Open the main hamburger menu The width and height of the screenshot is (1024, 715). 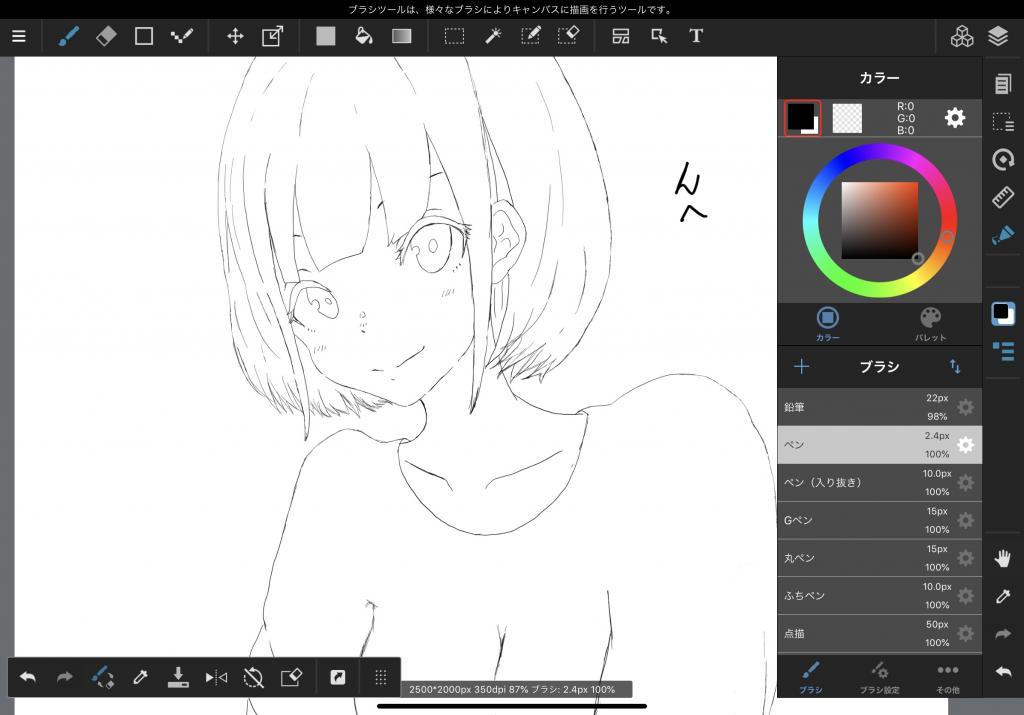click(19, 36)
